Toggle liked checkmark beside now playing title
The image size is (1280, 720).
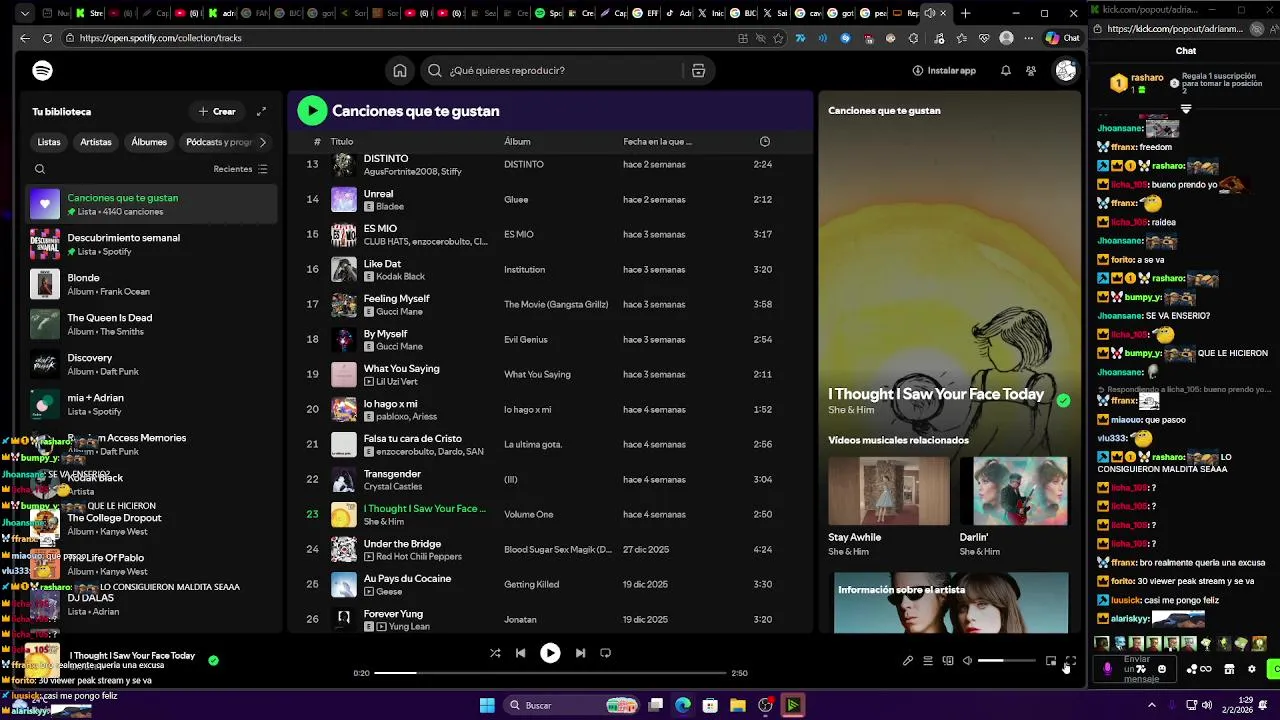pyautogui.click(x=213, y=660)
